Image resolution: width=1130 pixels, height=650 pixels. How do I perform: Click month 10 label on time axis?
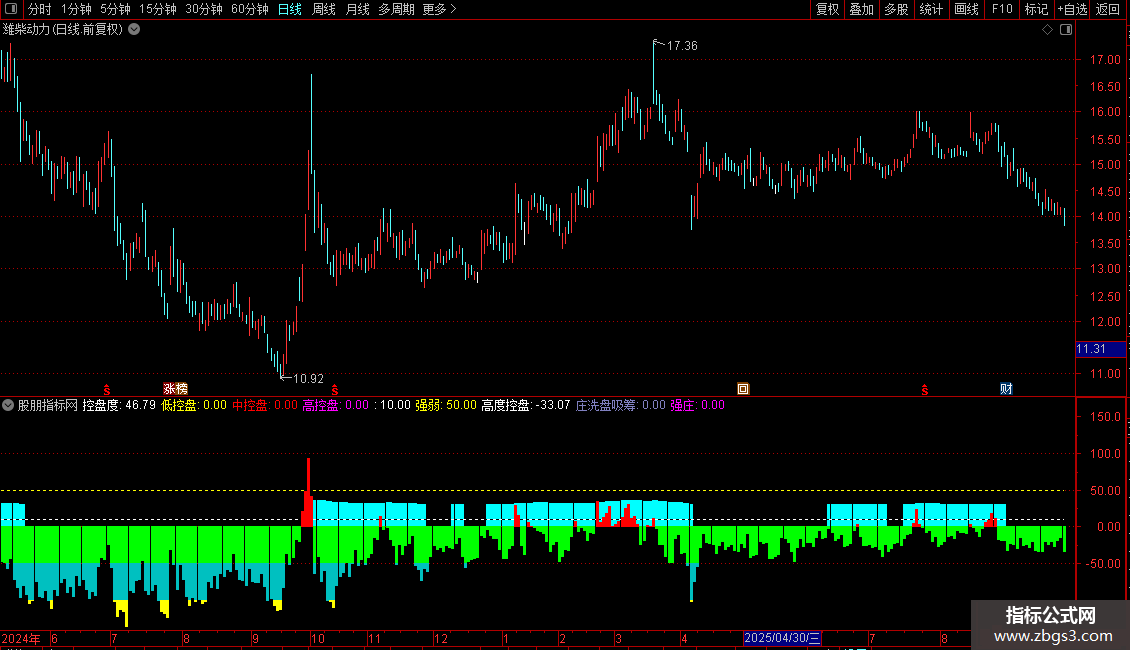coord(318,638)
